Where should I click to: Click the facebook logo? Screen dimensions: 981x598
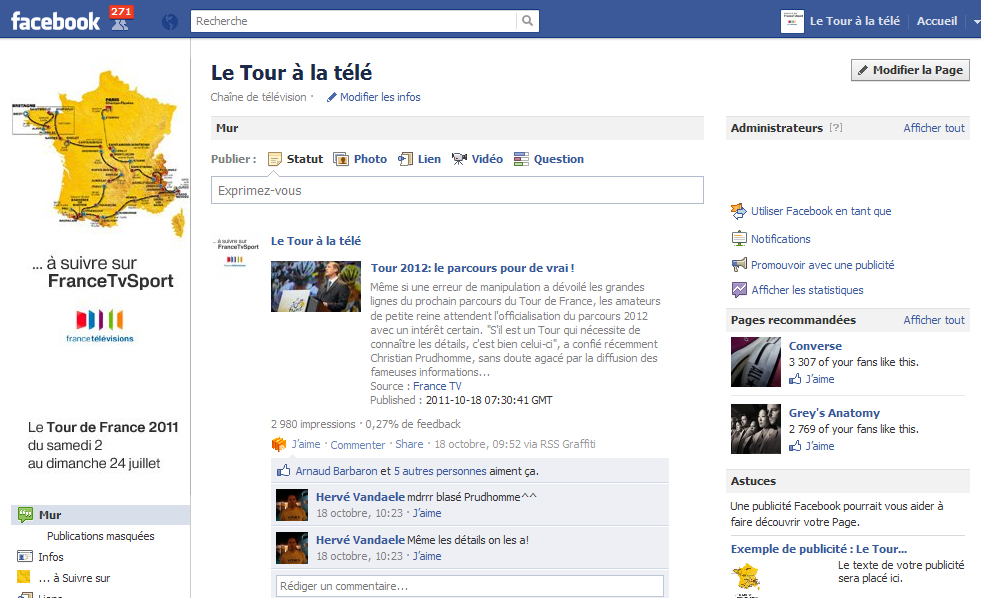[x=56, y=21]
